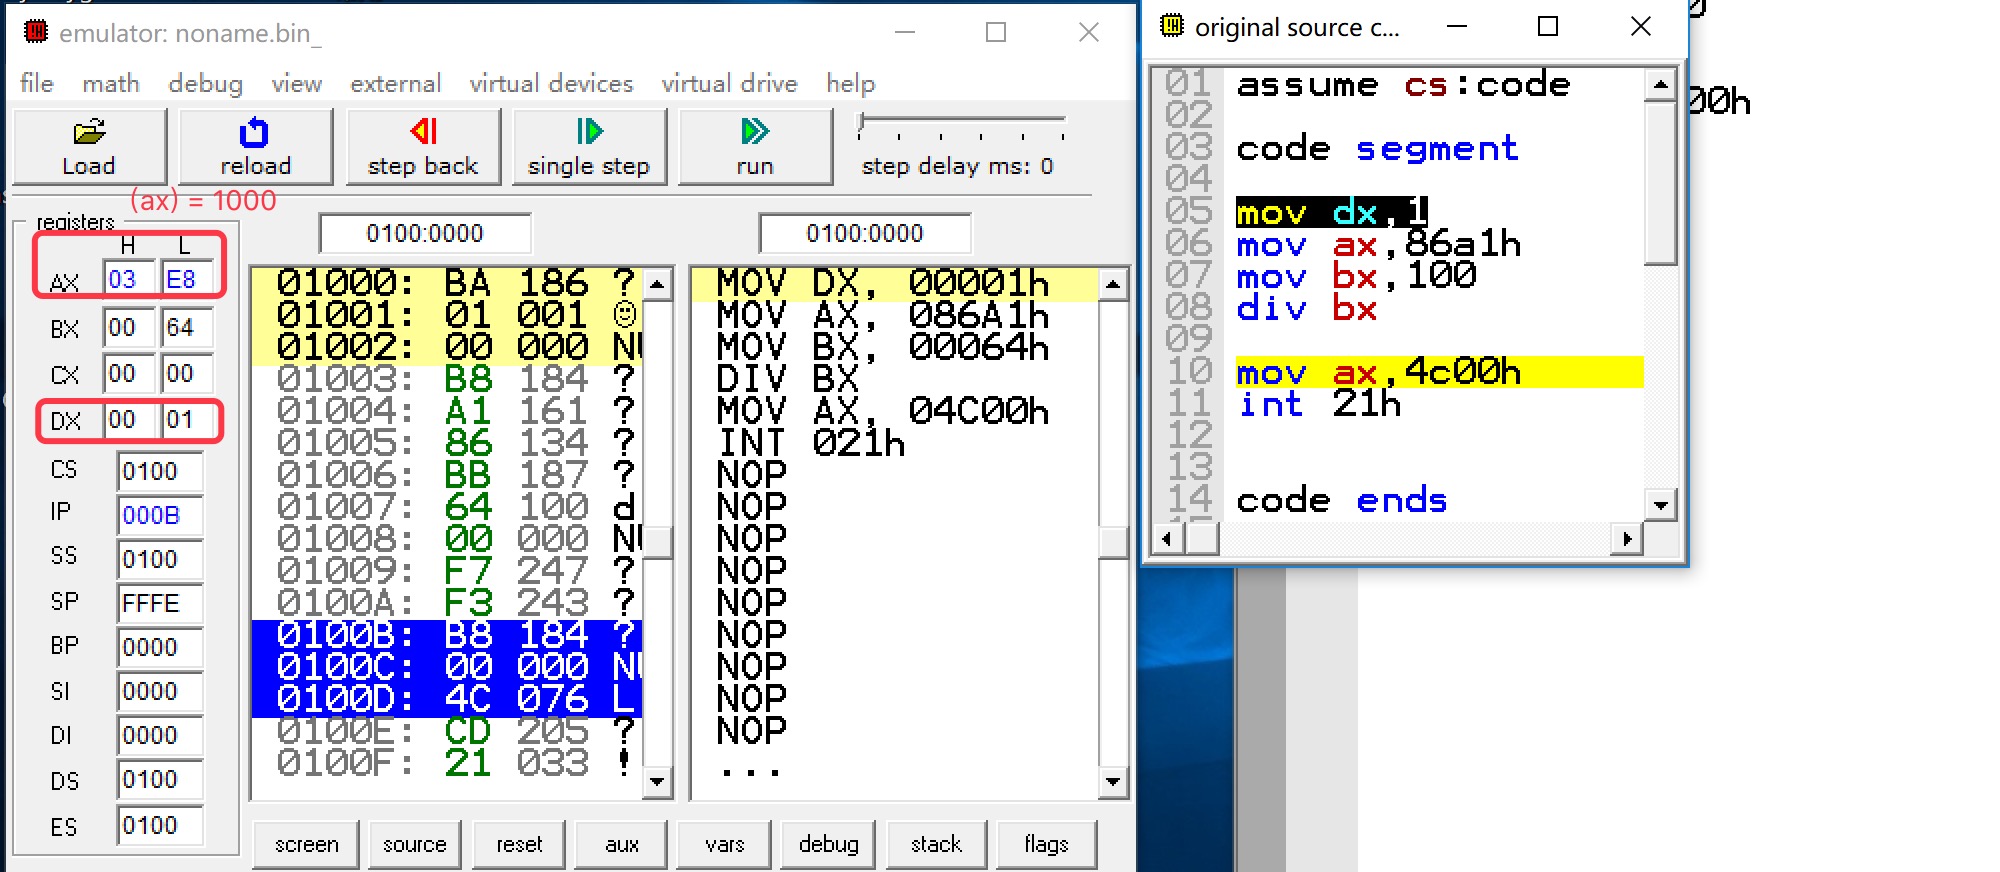This screenshot has width=2000, height=872.
Task: Click the BX low byte field
Action: click(x=187, y=327)
